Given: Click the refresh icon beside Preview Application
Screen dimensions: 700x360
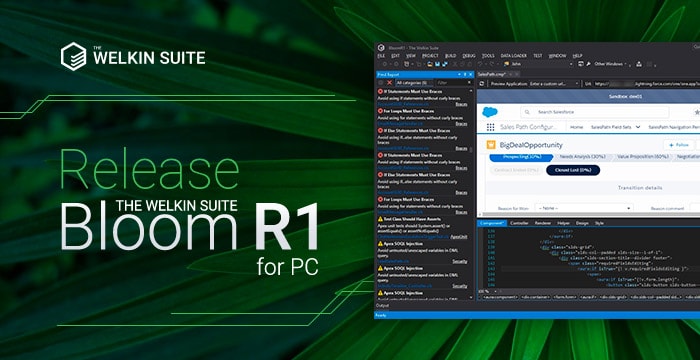Looking at the screenshot, I should (481, 84).
